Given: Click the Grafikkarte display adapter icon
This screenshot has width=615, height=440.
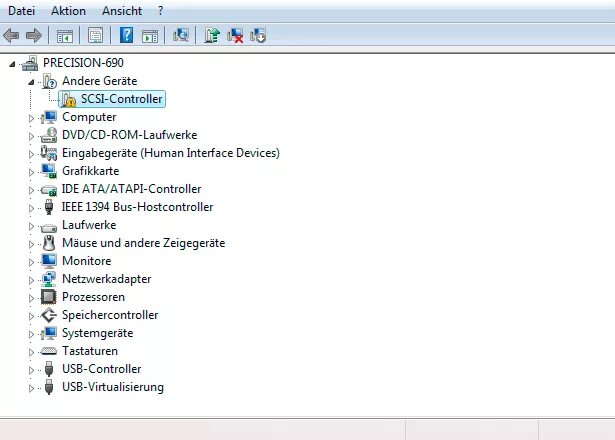Looking at the screenshot, I should pos(49,171).
